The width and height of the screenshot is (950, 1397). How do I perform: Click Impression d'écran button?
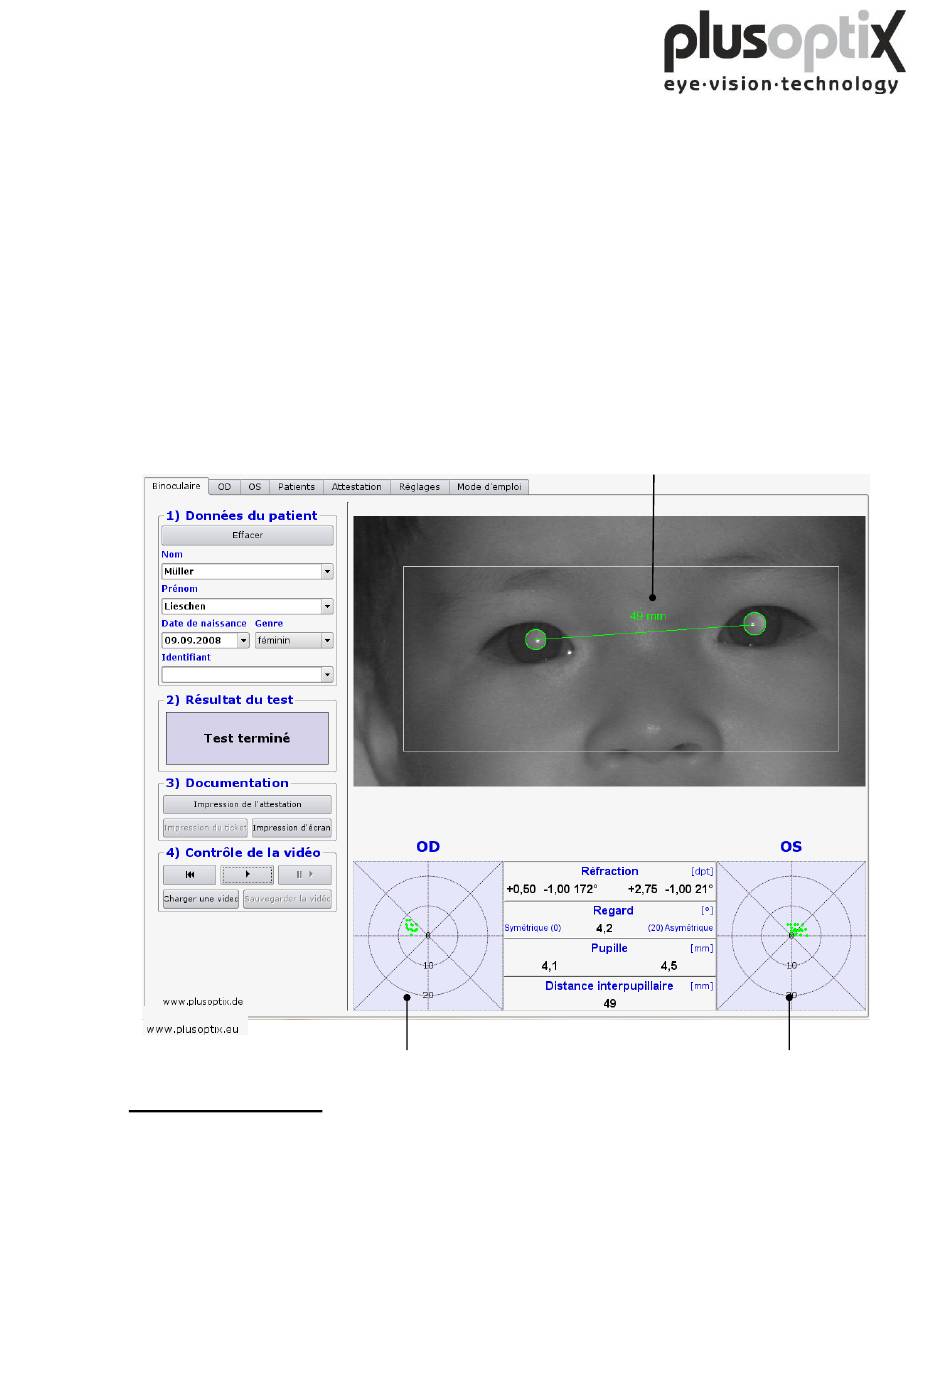pyautogui.click(x=291, y=828)
